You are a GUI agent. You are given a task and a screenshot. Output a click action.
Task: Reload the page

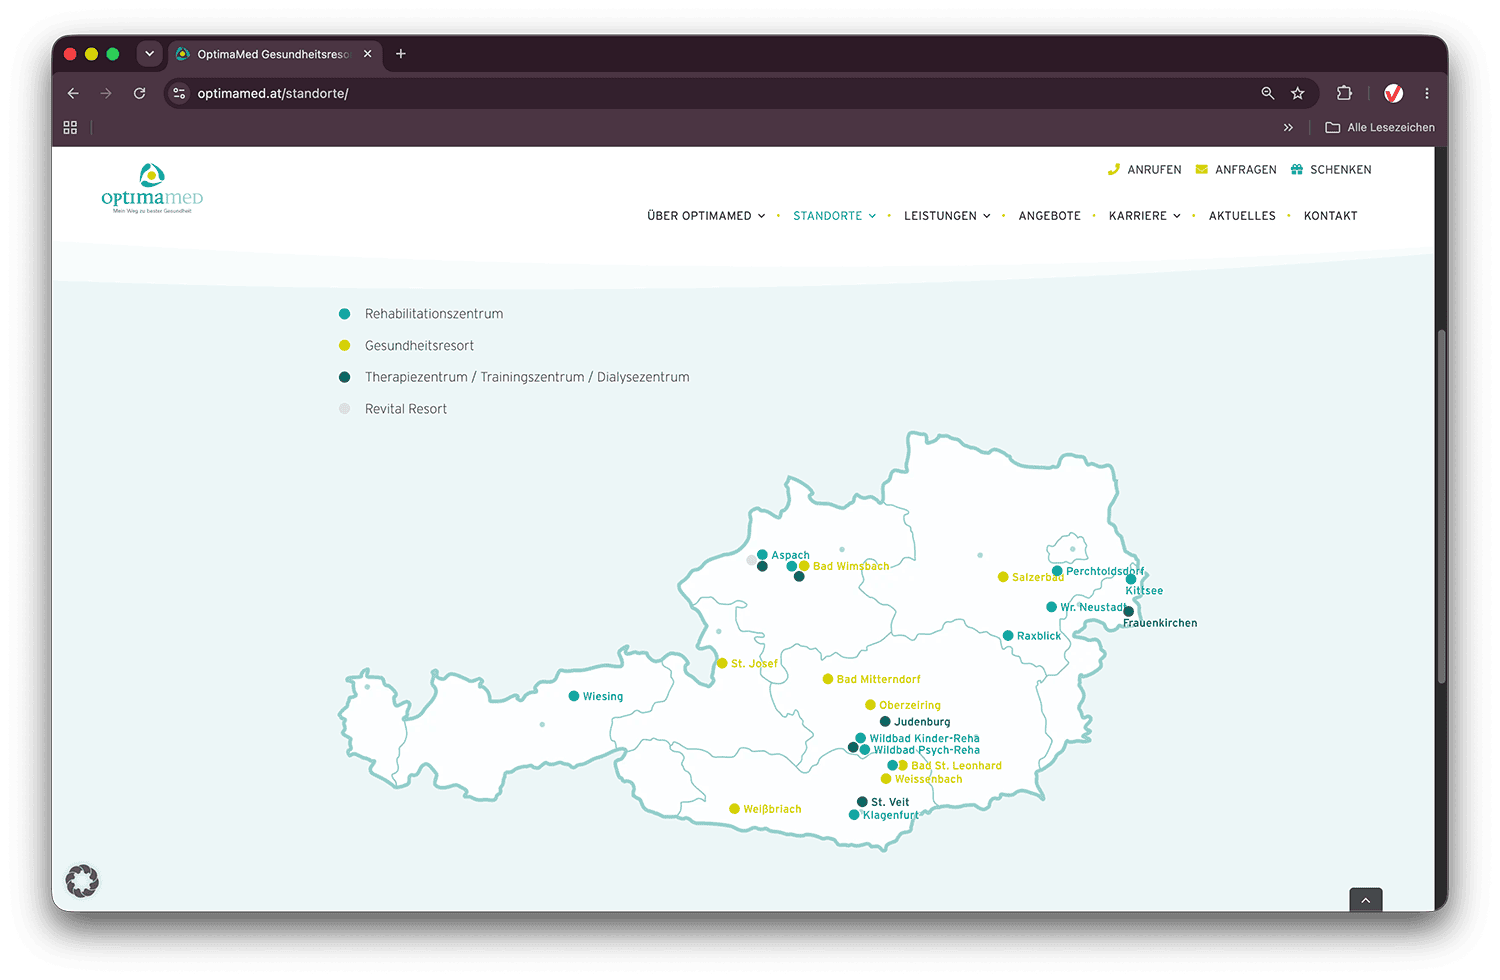140,93
